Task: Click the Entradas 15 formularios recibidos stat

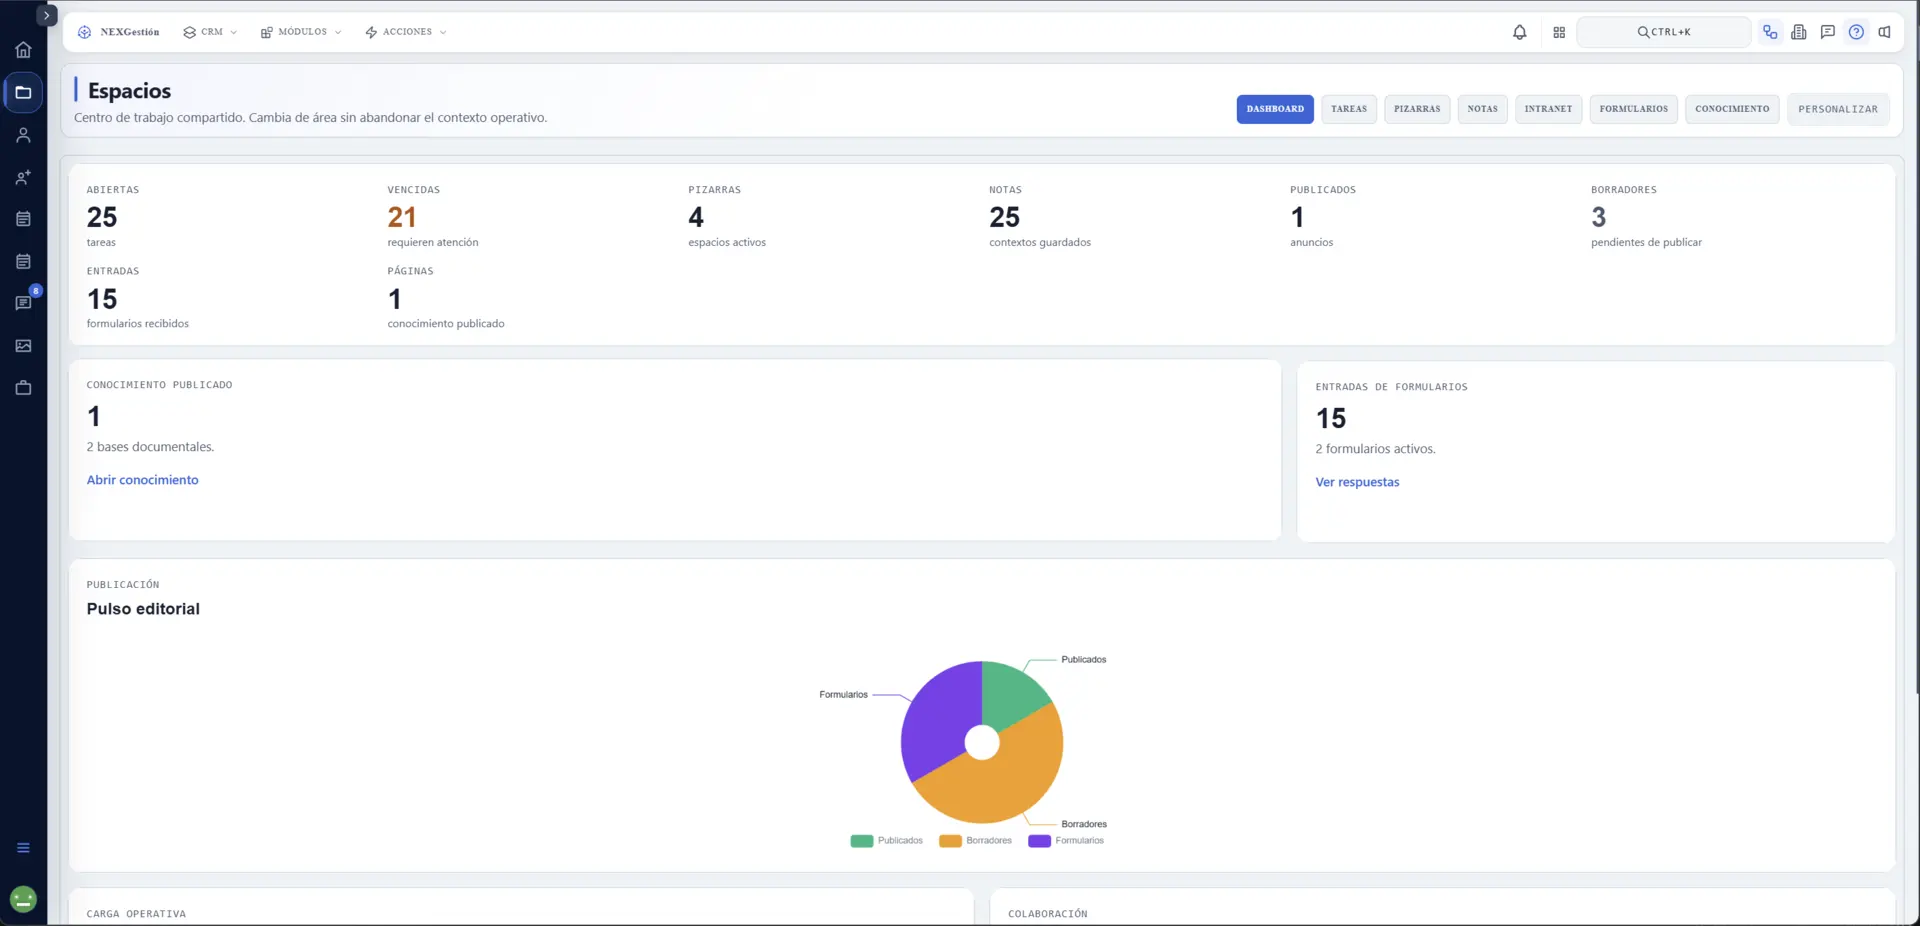Action: 137,298
